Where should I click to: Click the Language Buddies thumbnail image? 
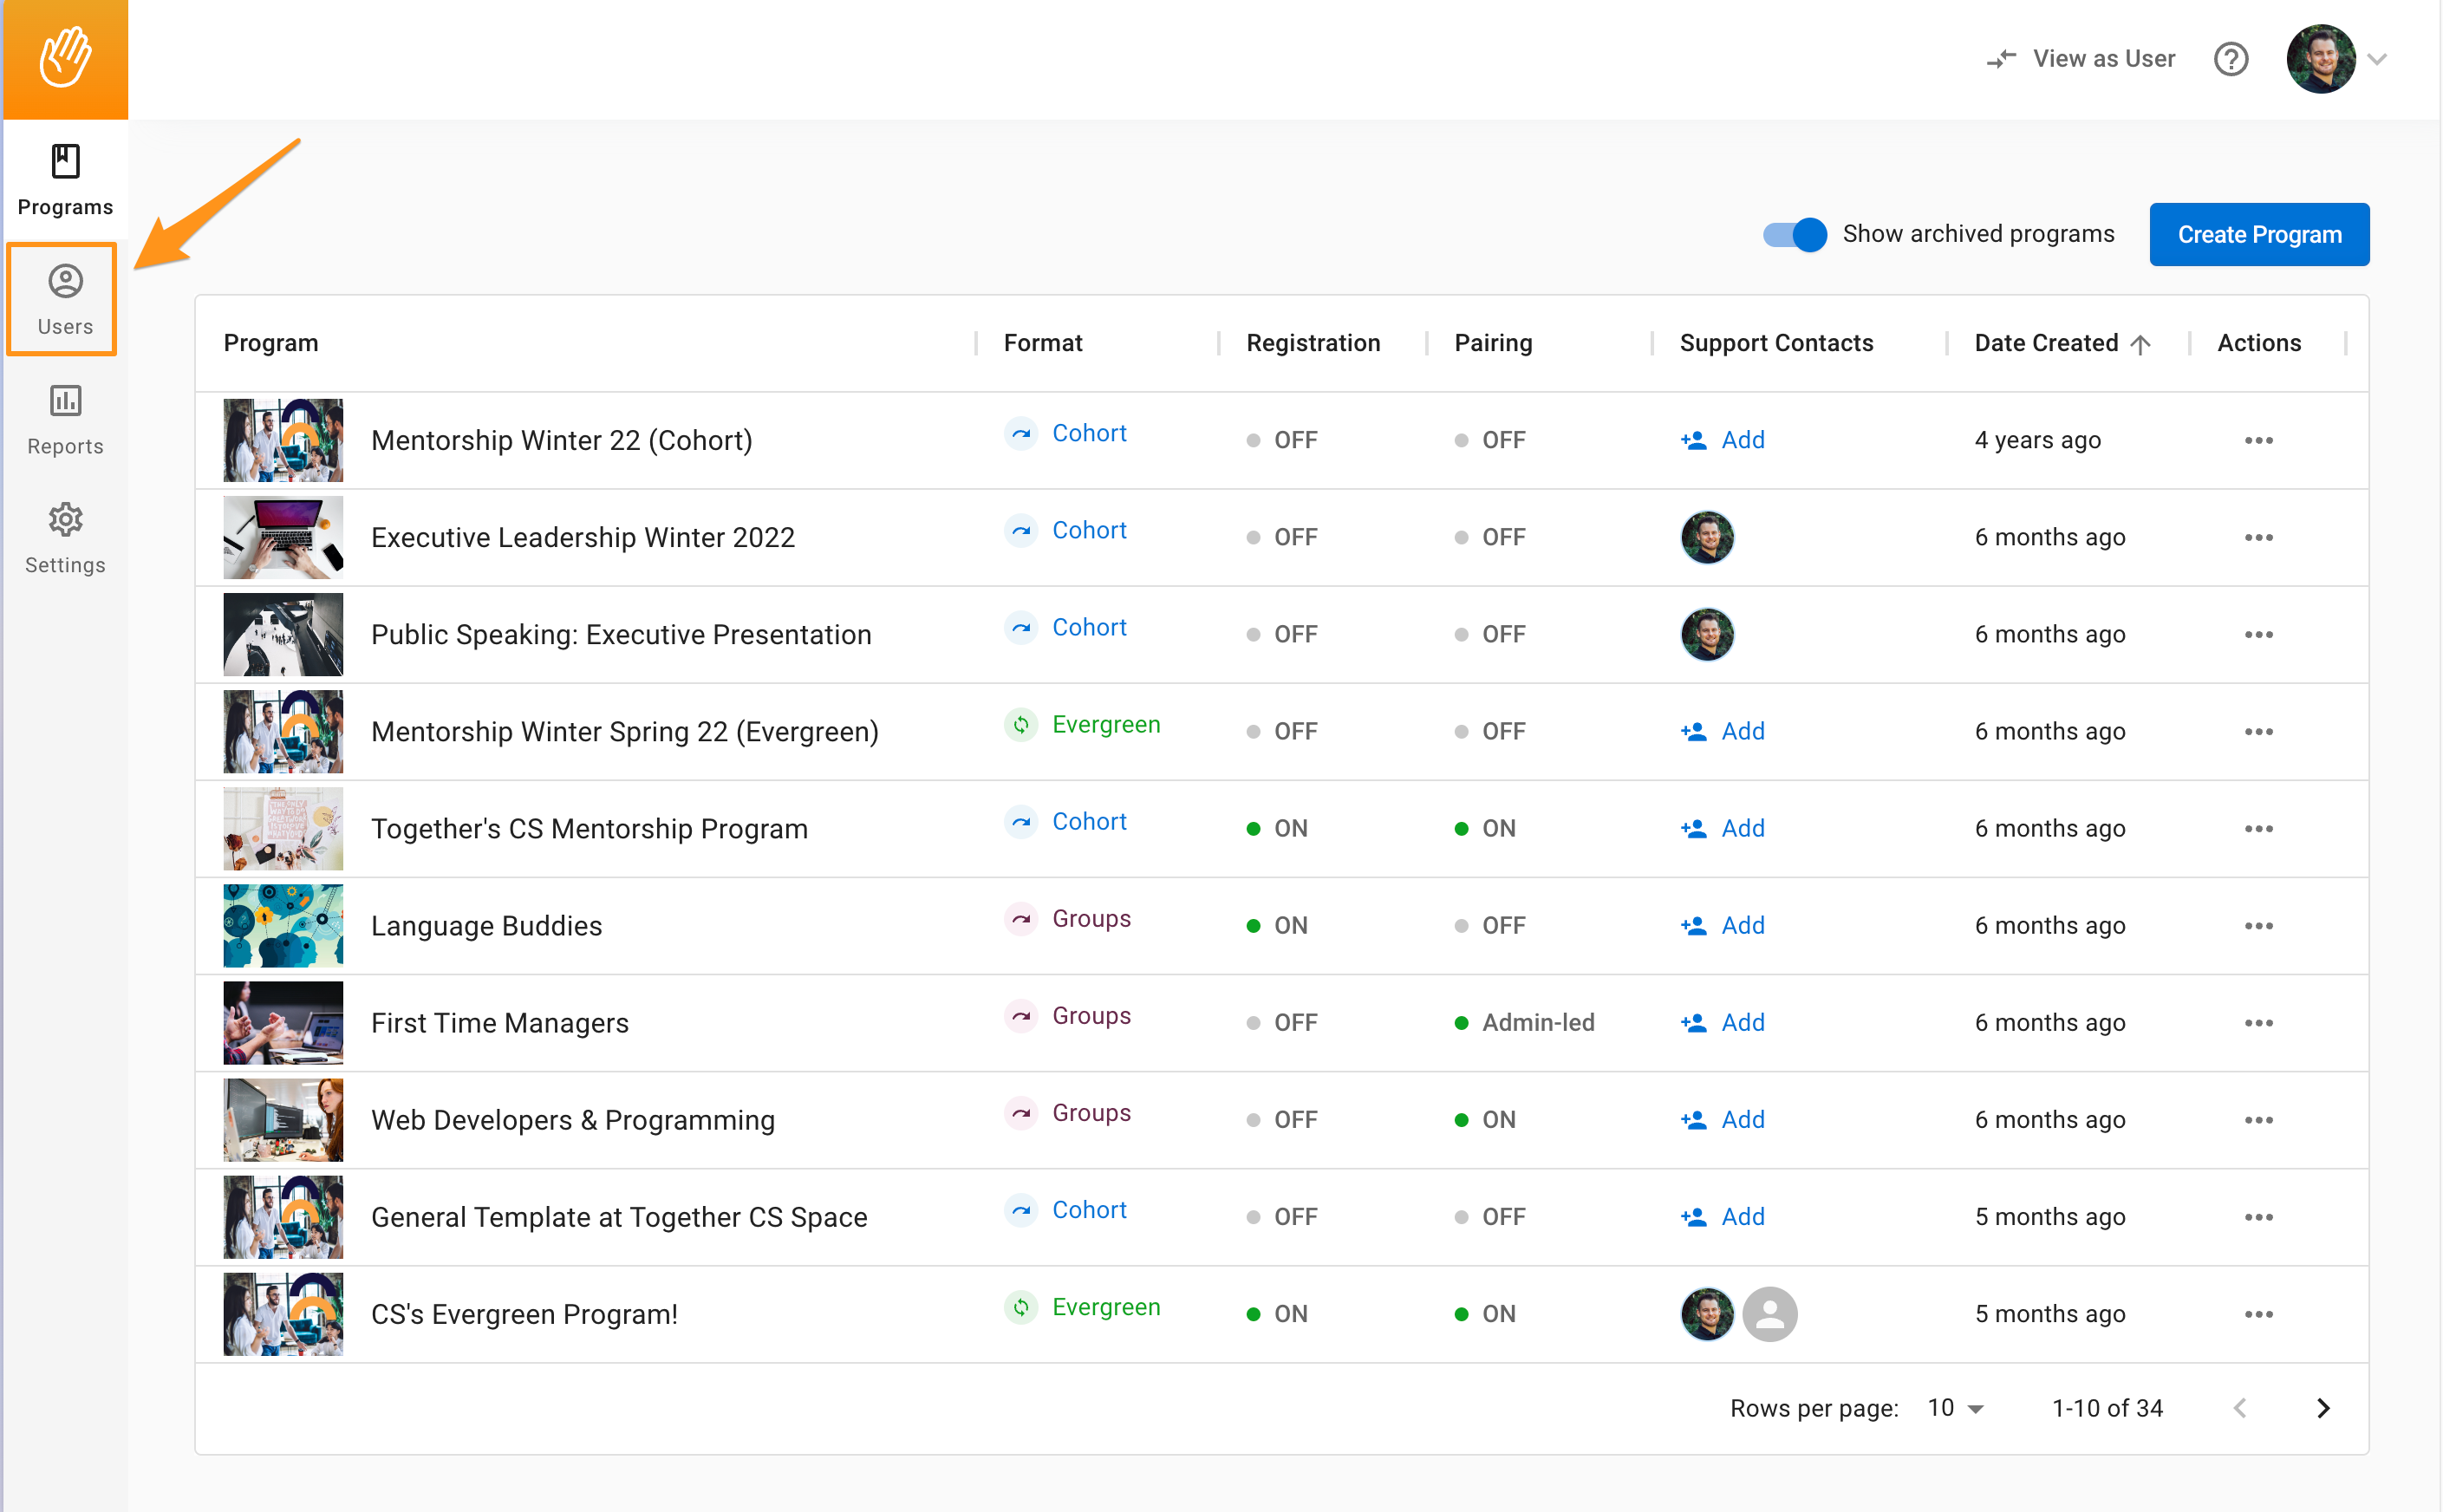pos(283,925)
